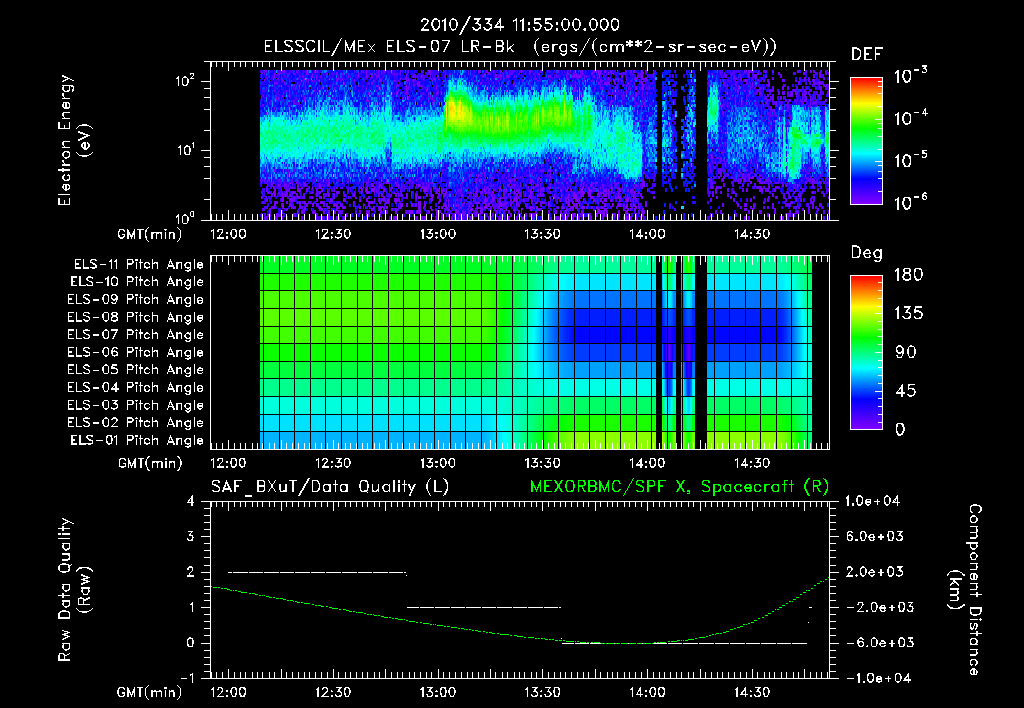The width and height of the screenshot is (1024, 708).
Task: Click the ELS-07 Pitch Angle row label
Action: pyautogui.click(x=135, y=334)
